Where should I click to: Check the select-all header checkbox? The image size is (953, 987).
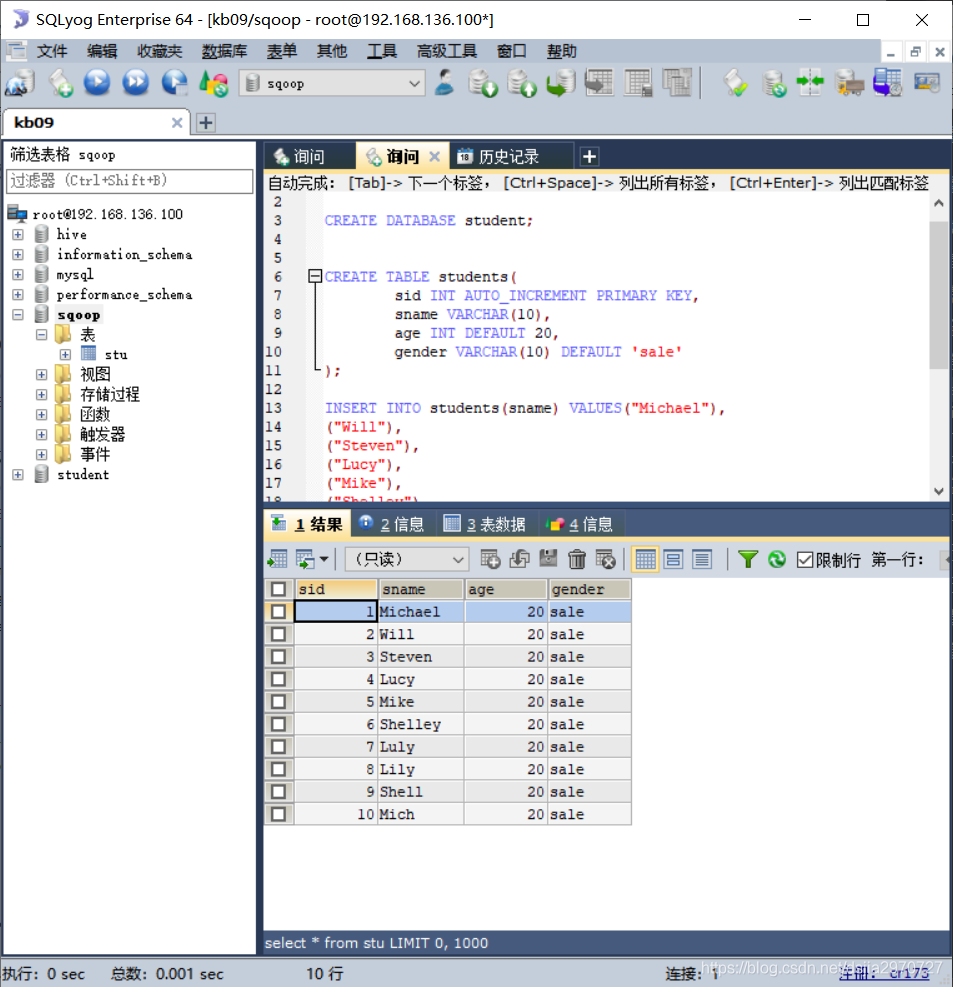[278, 589]
